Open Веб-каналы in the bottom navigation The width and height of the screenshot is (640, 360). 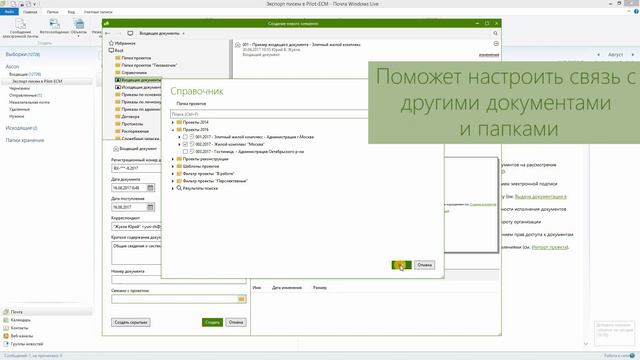click(18, 336)
